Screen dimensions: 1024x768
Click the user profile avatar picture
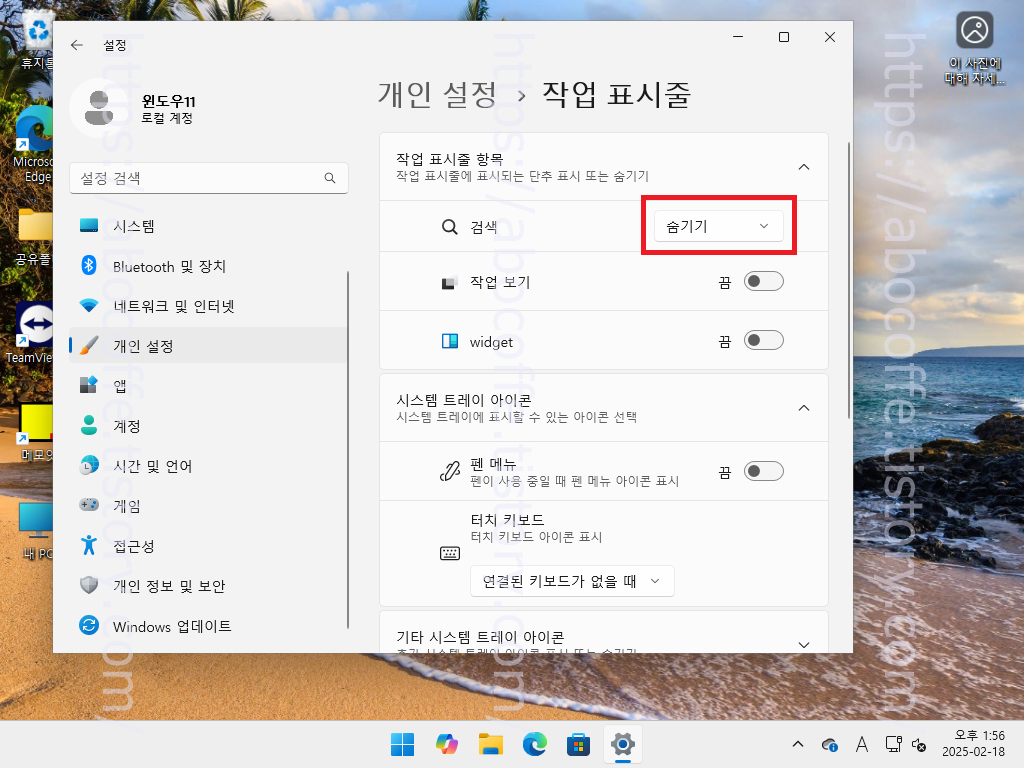coord(99,108)
